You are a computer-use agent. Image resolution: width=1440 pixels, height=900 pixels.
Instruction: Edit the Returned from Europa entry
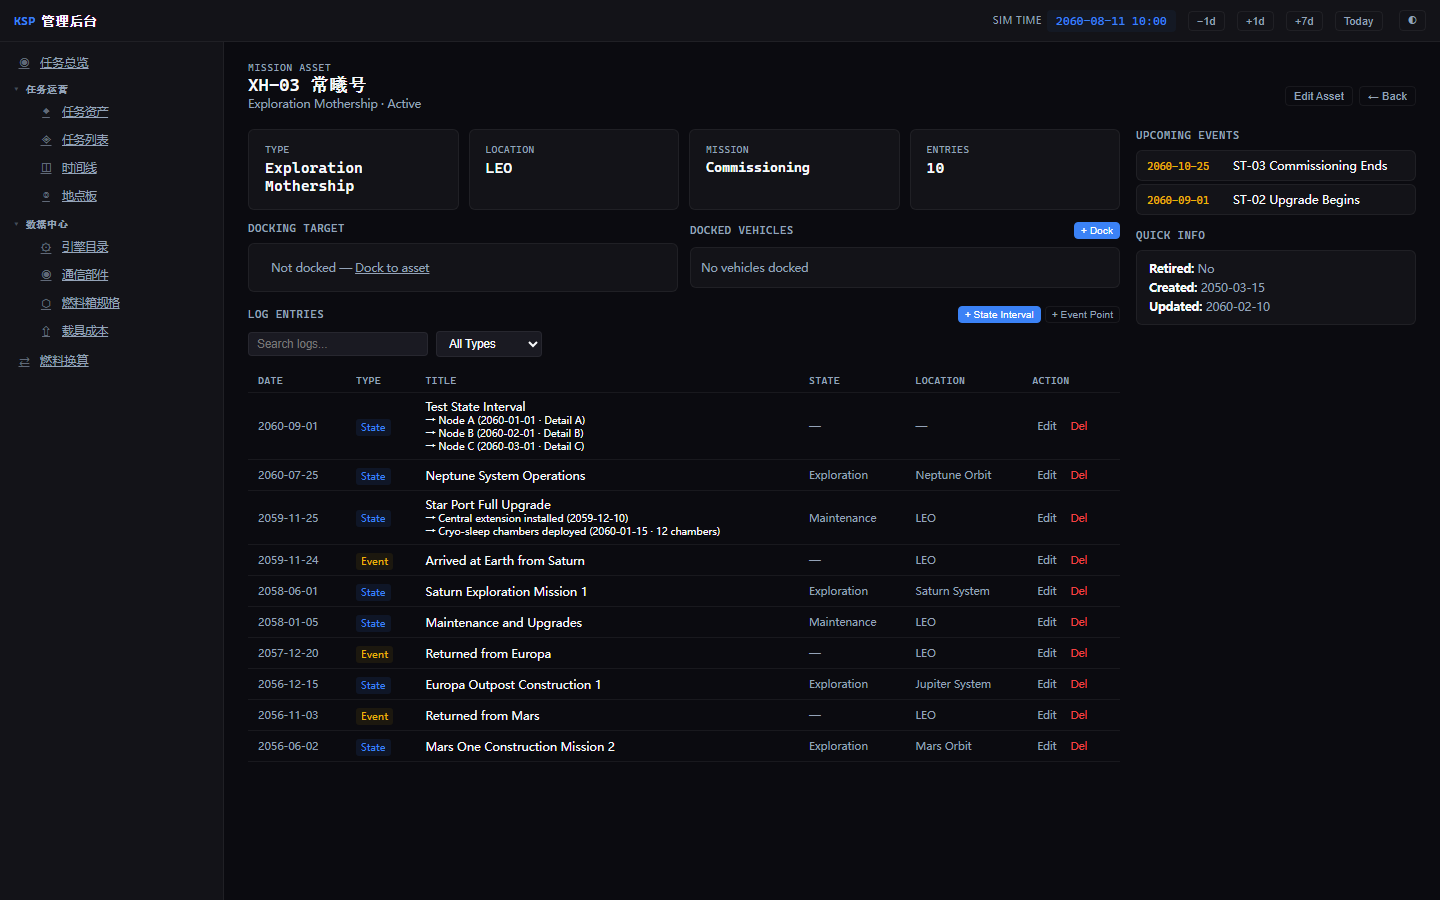point(1047,653)
